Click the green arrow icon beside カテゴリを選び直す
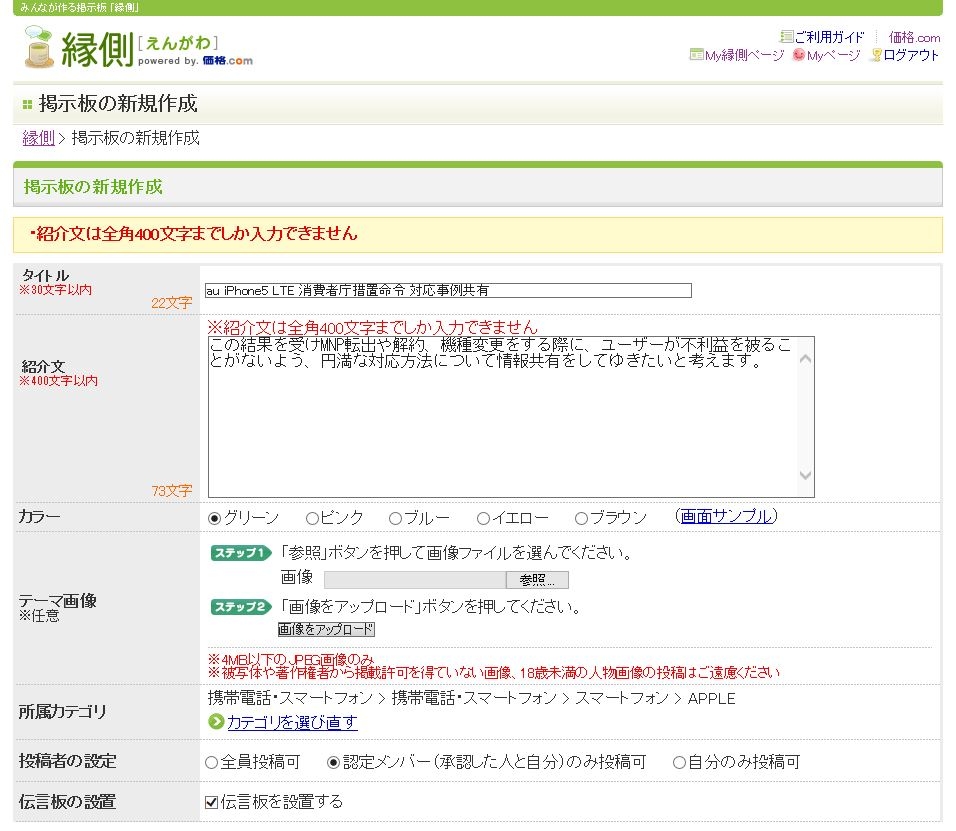The height and width of the screenshot is (831, 956). (216, 722)
